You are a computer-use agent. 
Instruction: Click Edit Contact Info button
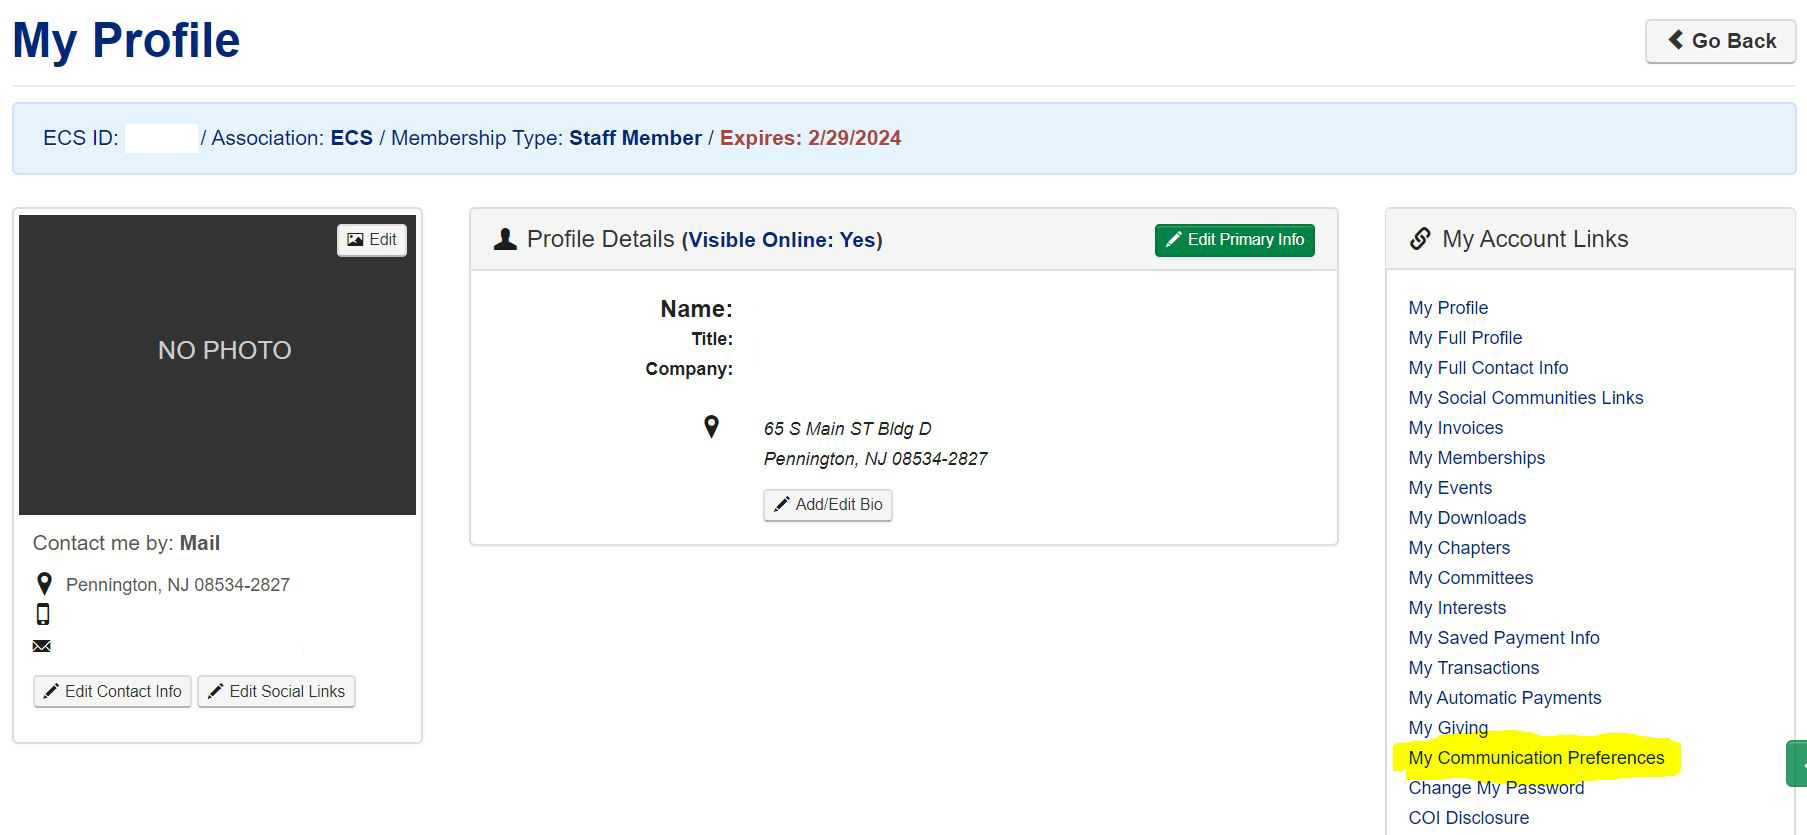(112, 691)
